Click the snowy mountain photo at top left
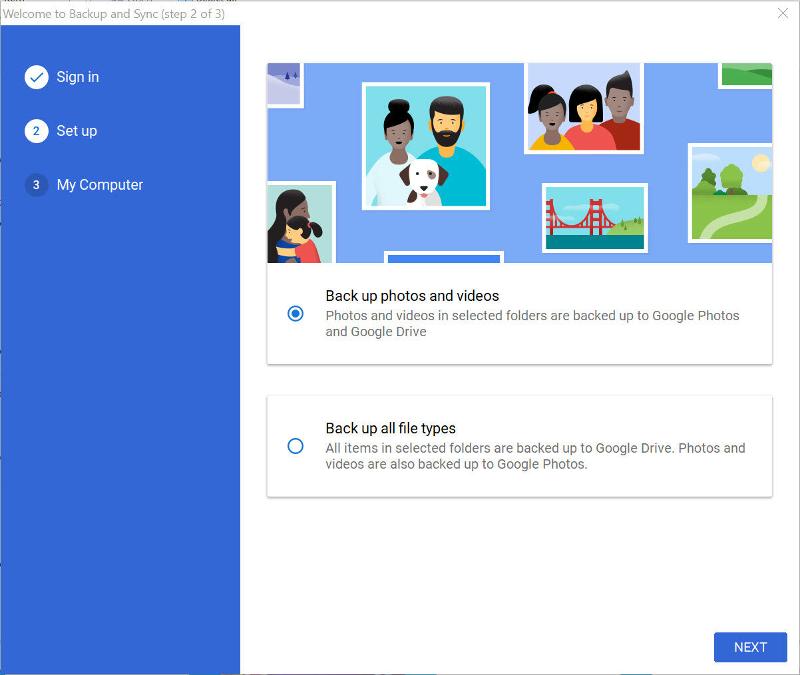This screenshot has height=675, width=800. 284,82
